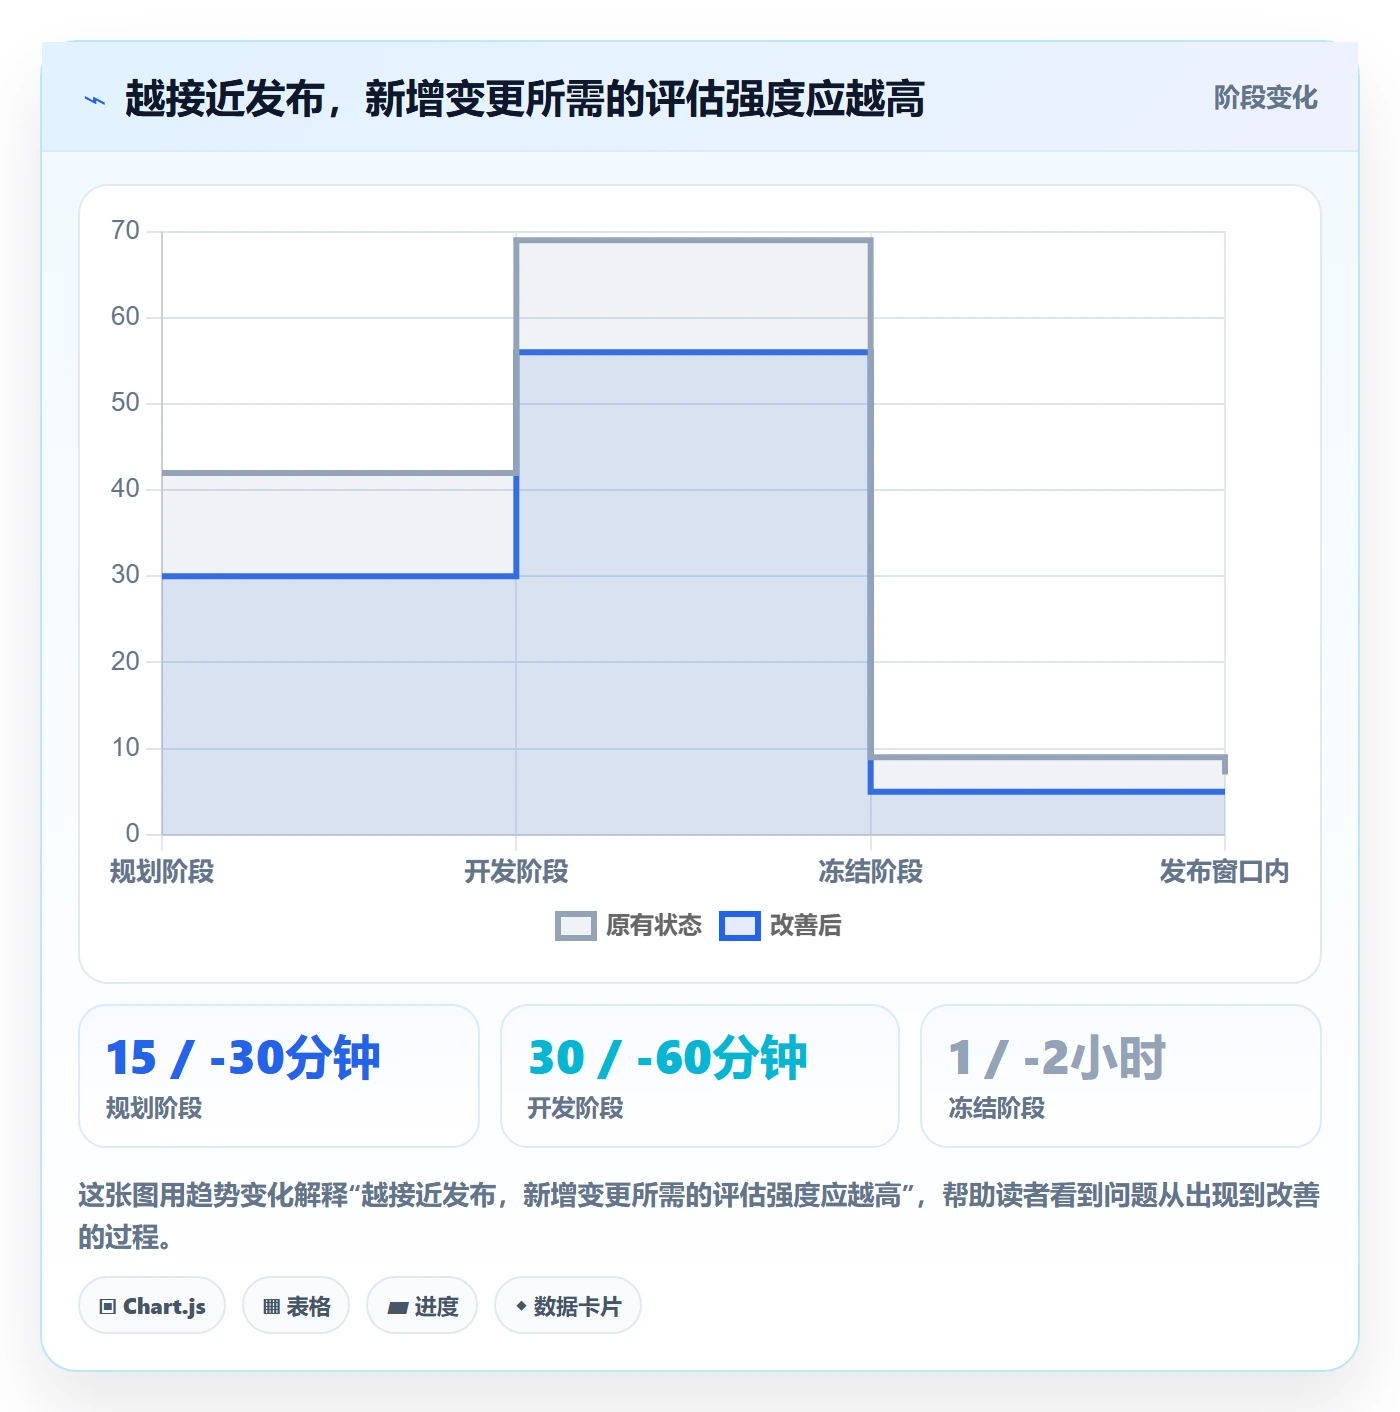Image resolution: width=1400 pixels, height=1412 pixels.
Task: Click the square icon in the Chart.js tag
Action: [x=108, y=1306]
